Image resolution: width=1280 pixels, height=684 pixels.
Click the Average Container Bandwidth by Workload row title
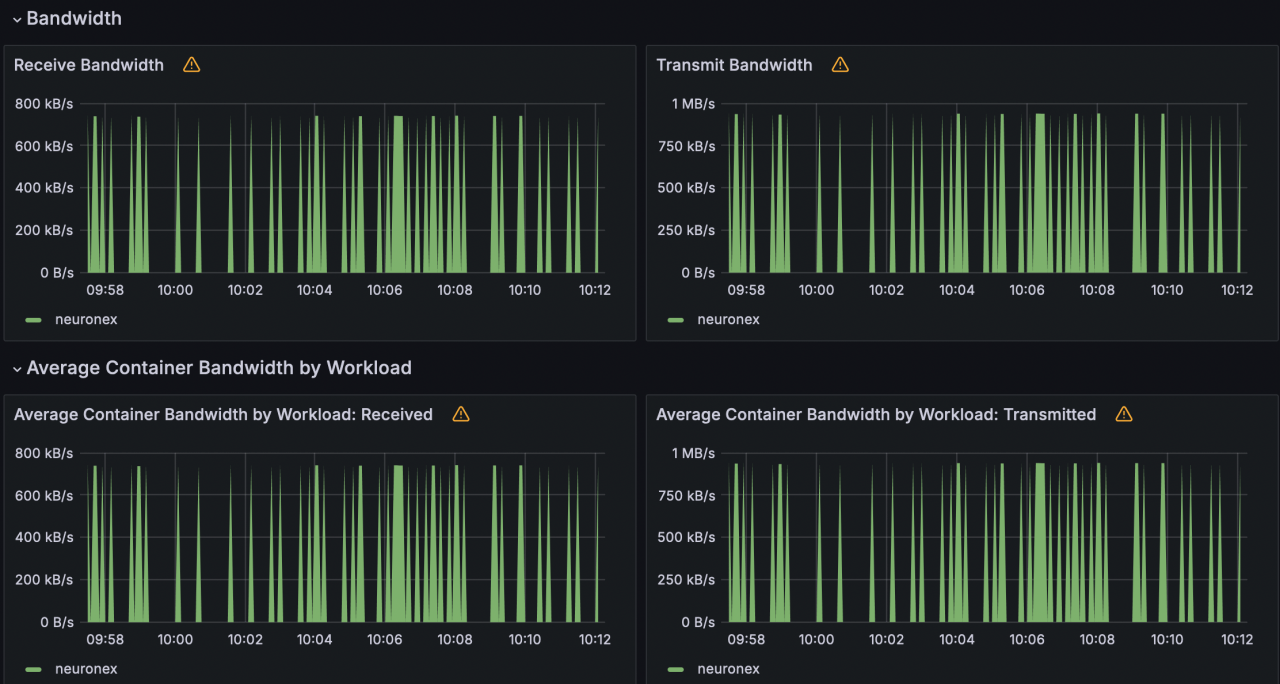pyautogui.click(x=219, y=368)
